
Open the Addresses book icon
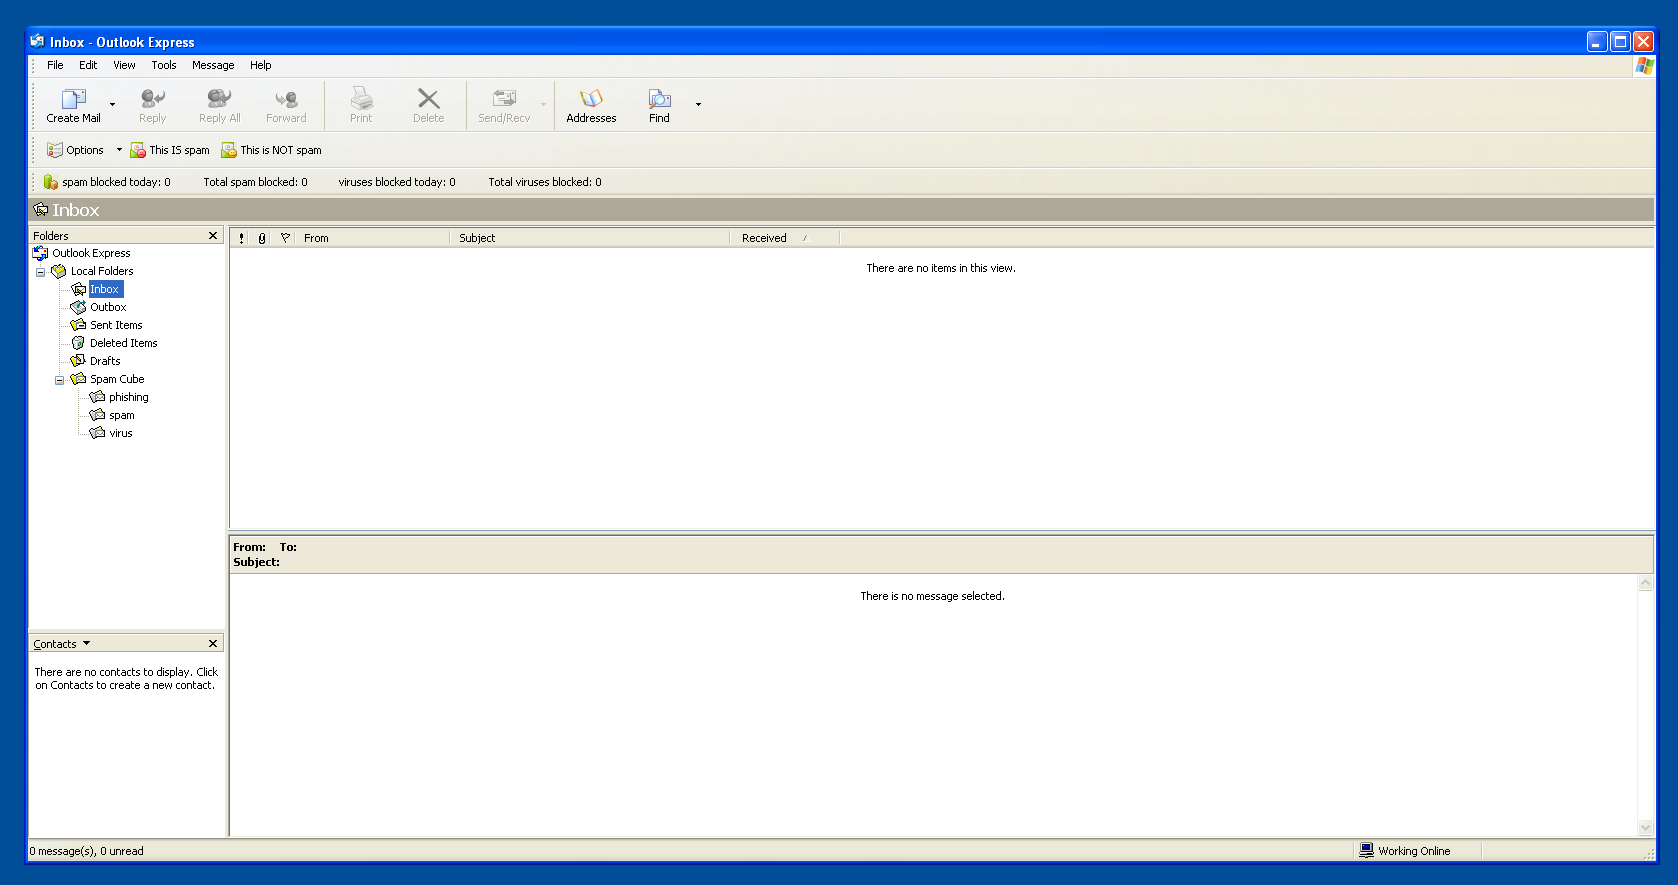coord(591,99)
